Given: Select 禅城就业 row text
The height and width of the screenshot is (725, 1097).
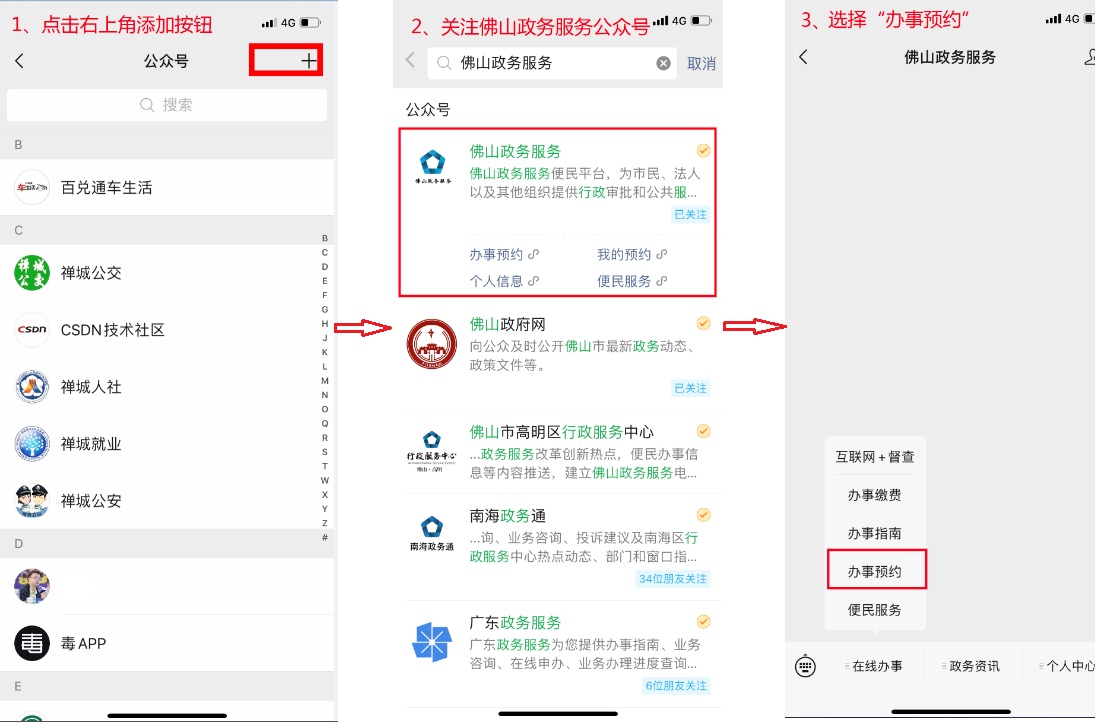Looking at the screenshot, I should tap(91, 444).
